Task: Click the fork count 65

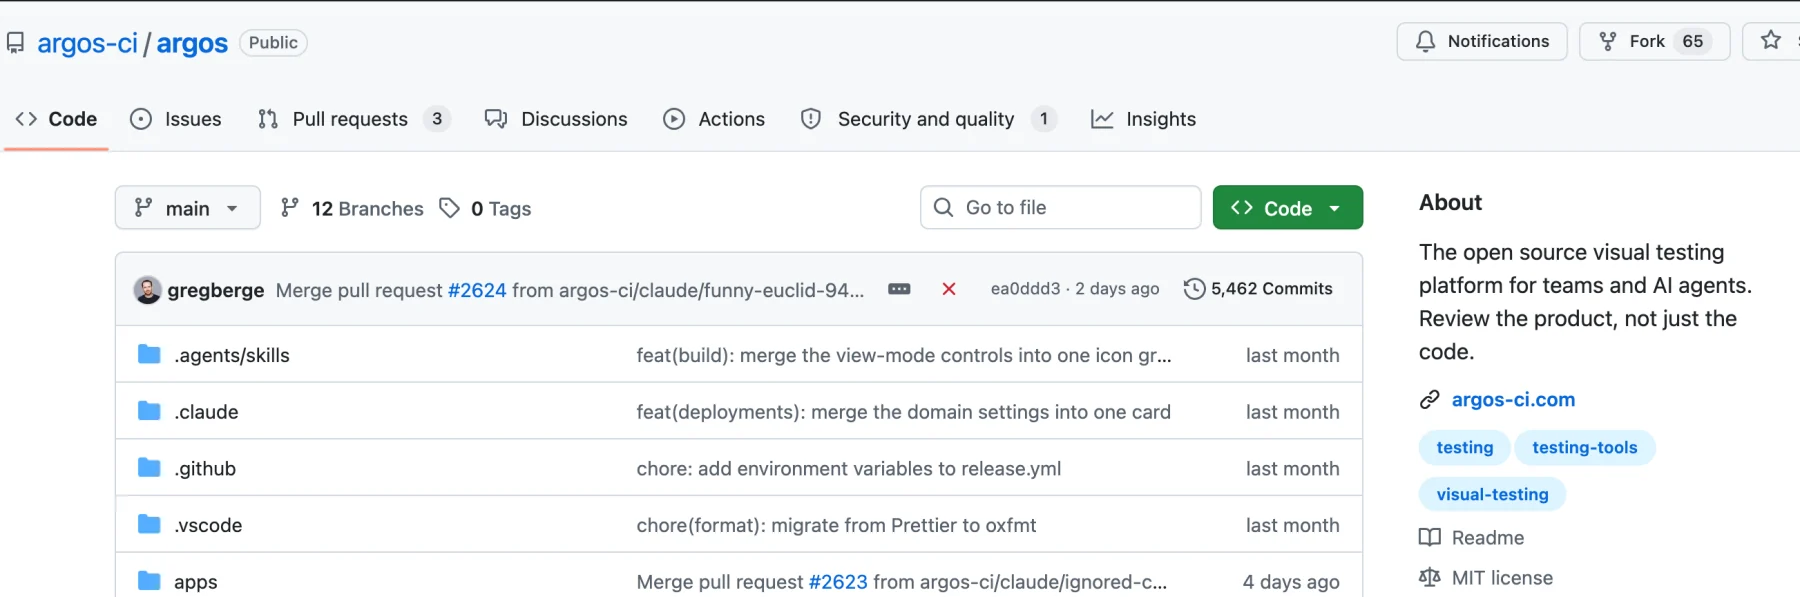Action: point(1692,41)
